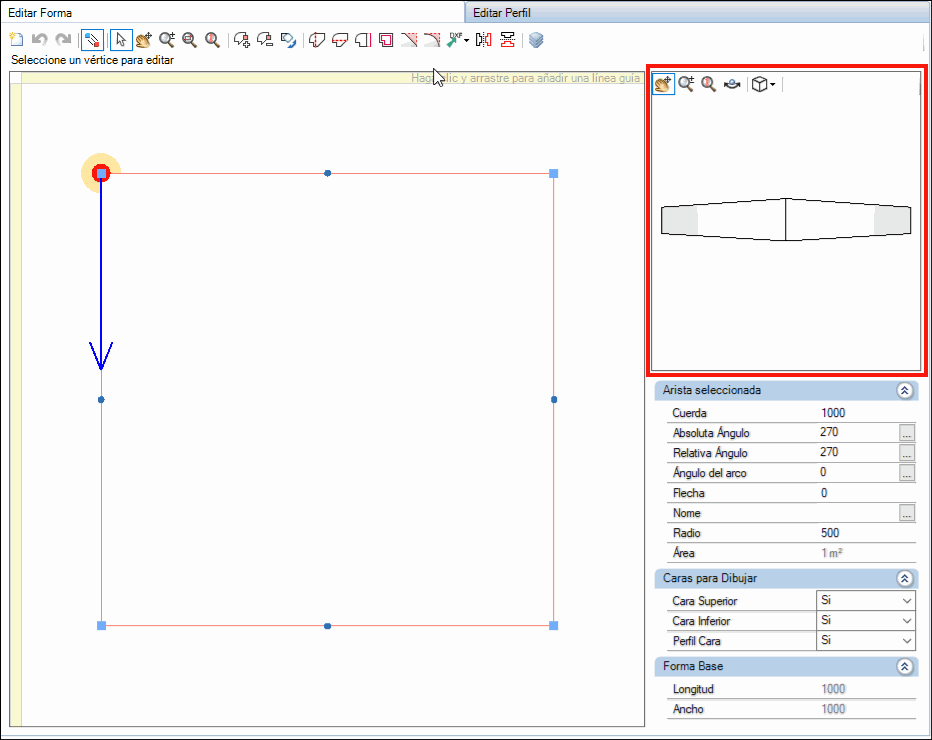Viewport: 932px width, 740px height.
Task: Click the bottom edge midpoint handle
Action: tap(328, 626)
